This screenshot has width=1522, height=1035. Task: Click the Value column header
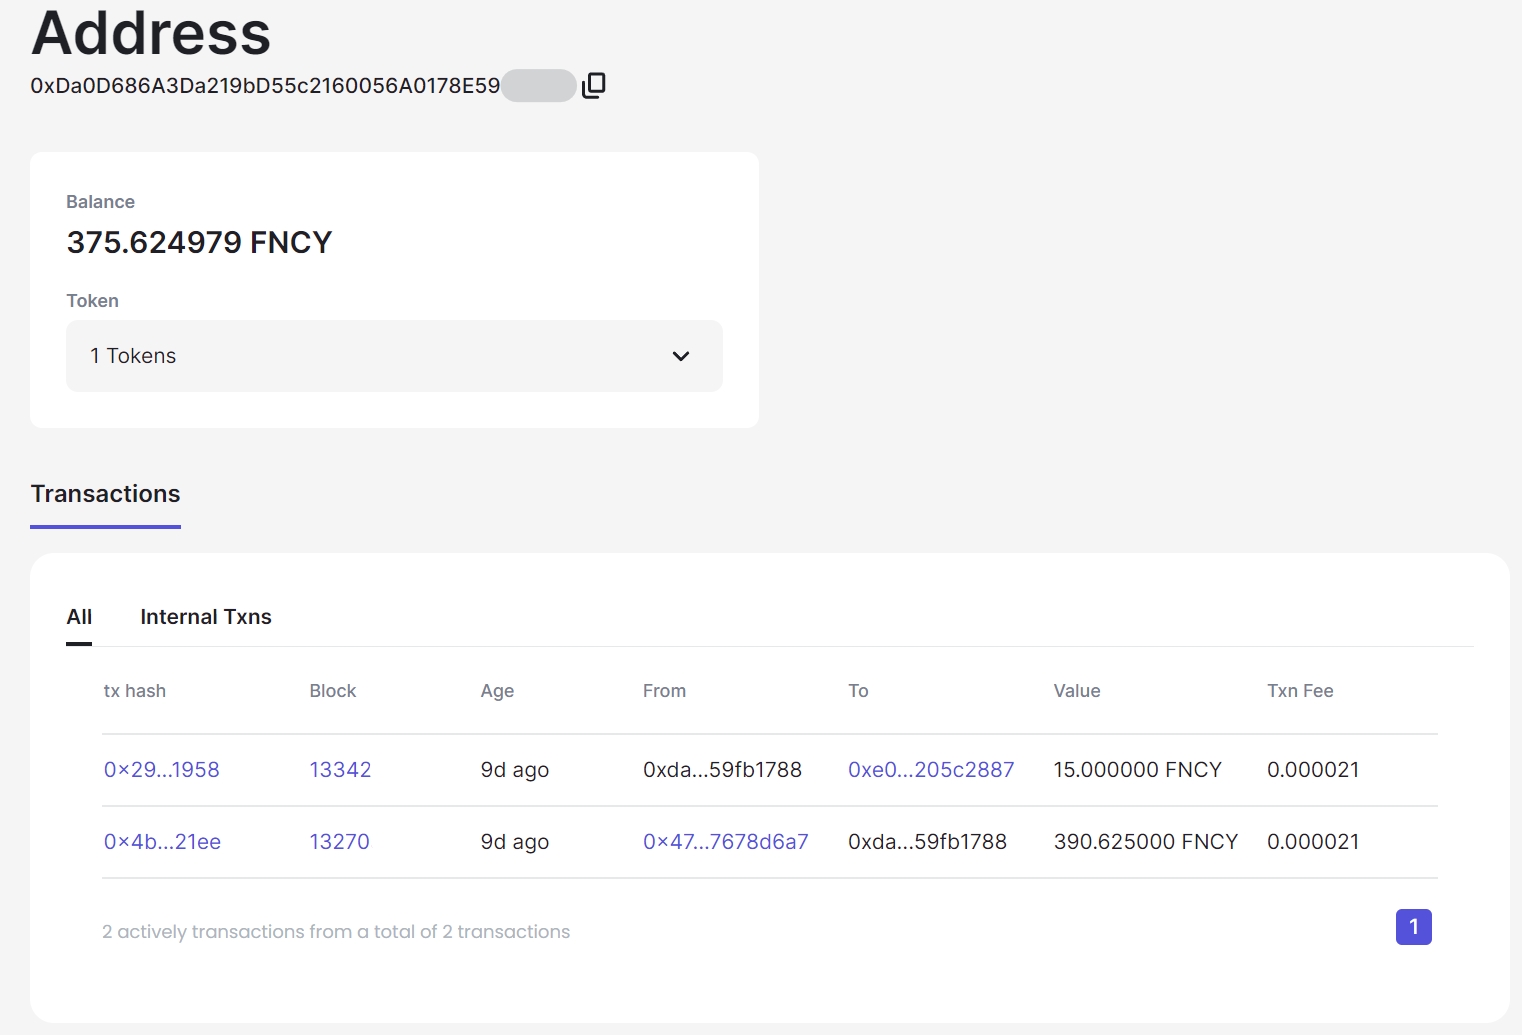click(x=1076, y=691)
